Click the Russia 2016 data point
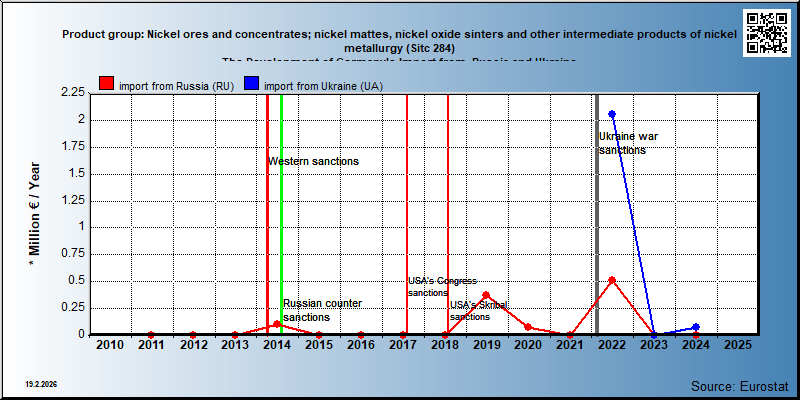 click(361, 335)
